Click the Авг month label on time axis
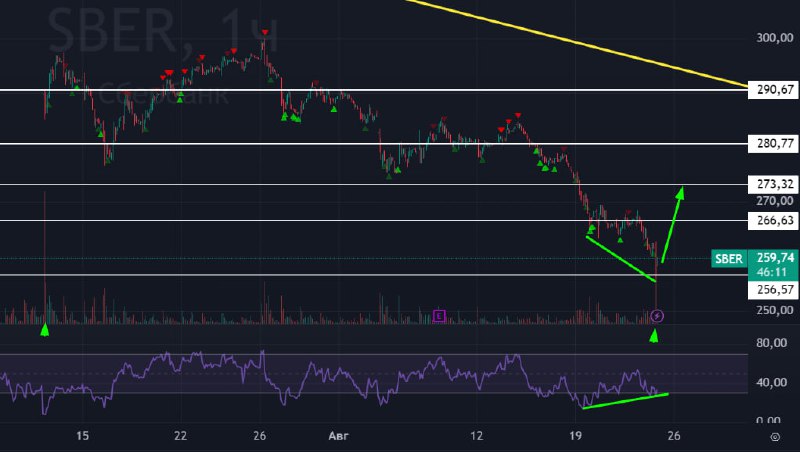This screenshot has width=800, height=452. click(x=338, y=436)
